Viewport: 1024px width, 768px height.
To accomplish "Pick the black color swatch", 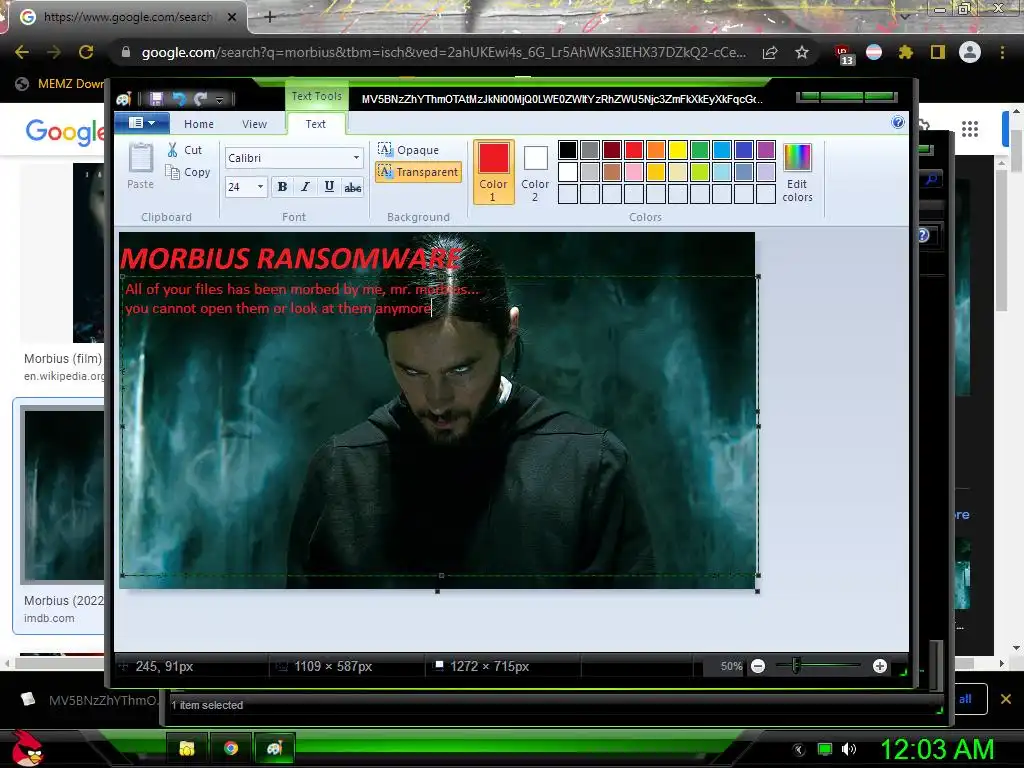I will 568,150.
